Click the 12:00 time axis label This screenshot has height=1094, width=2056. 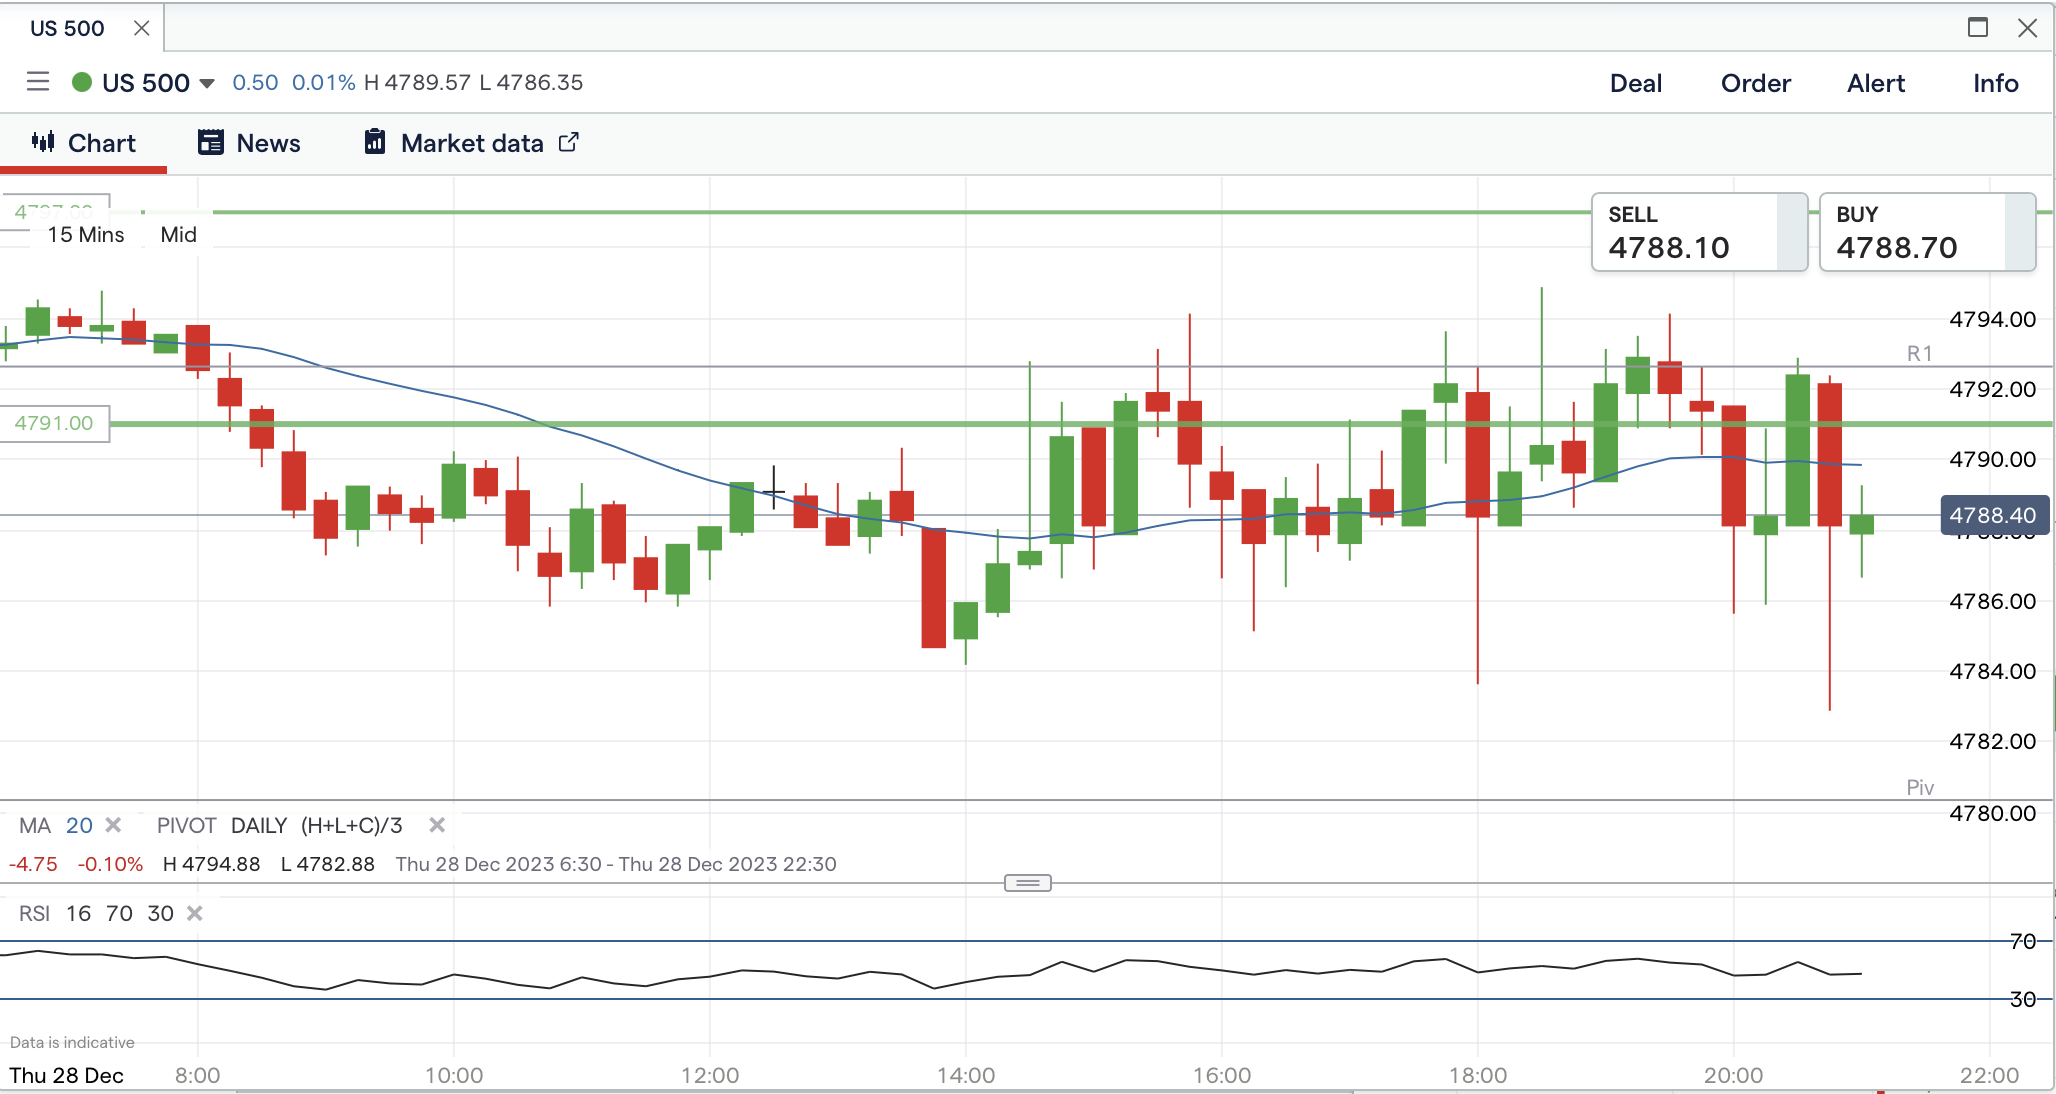710,1076
